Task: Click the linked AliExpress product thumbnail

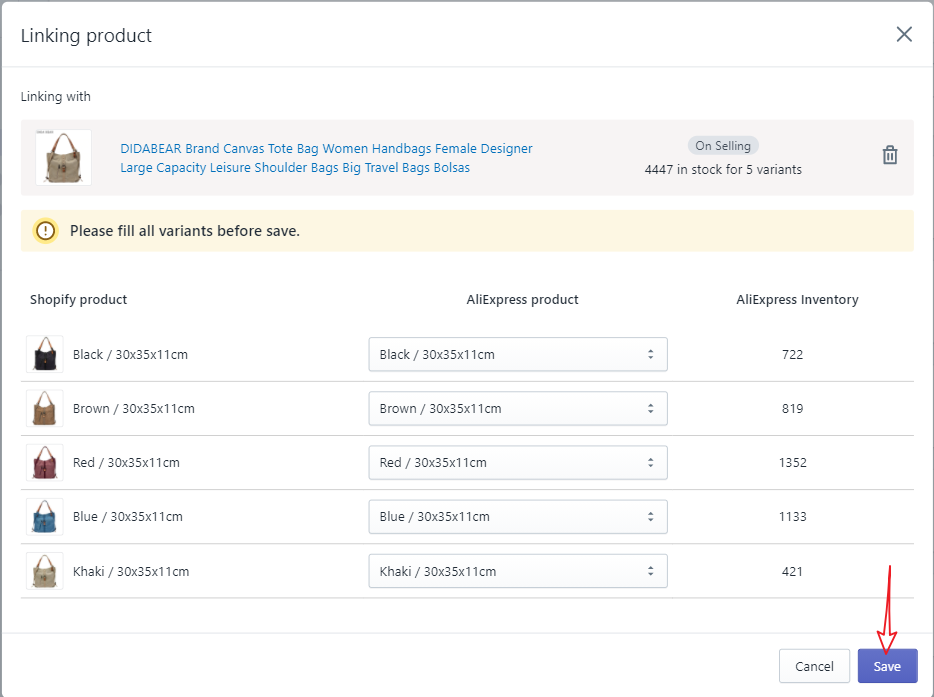Action: [x=63, y=157]
